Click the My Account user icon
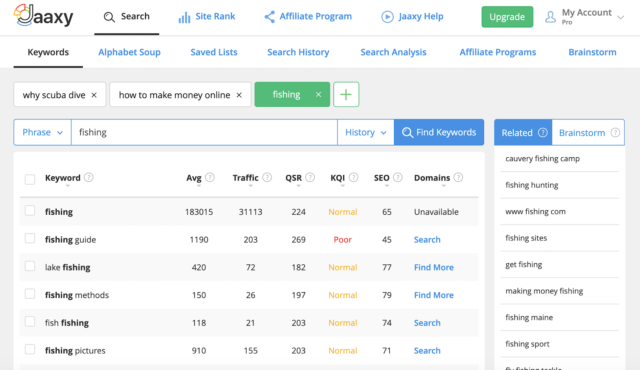The width and height of the screenshot is (640, 370). 550,17
